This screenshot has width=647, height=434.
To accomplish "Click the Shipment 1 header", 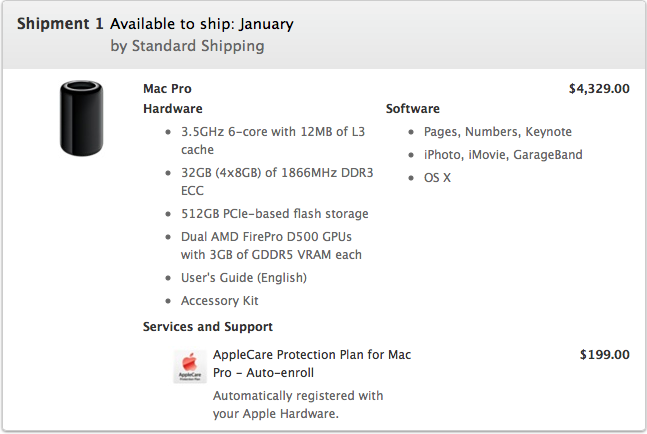I will pos(60,24).
